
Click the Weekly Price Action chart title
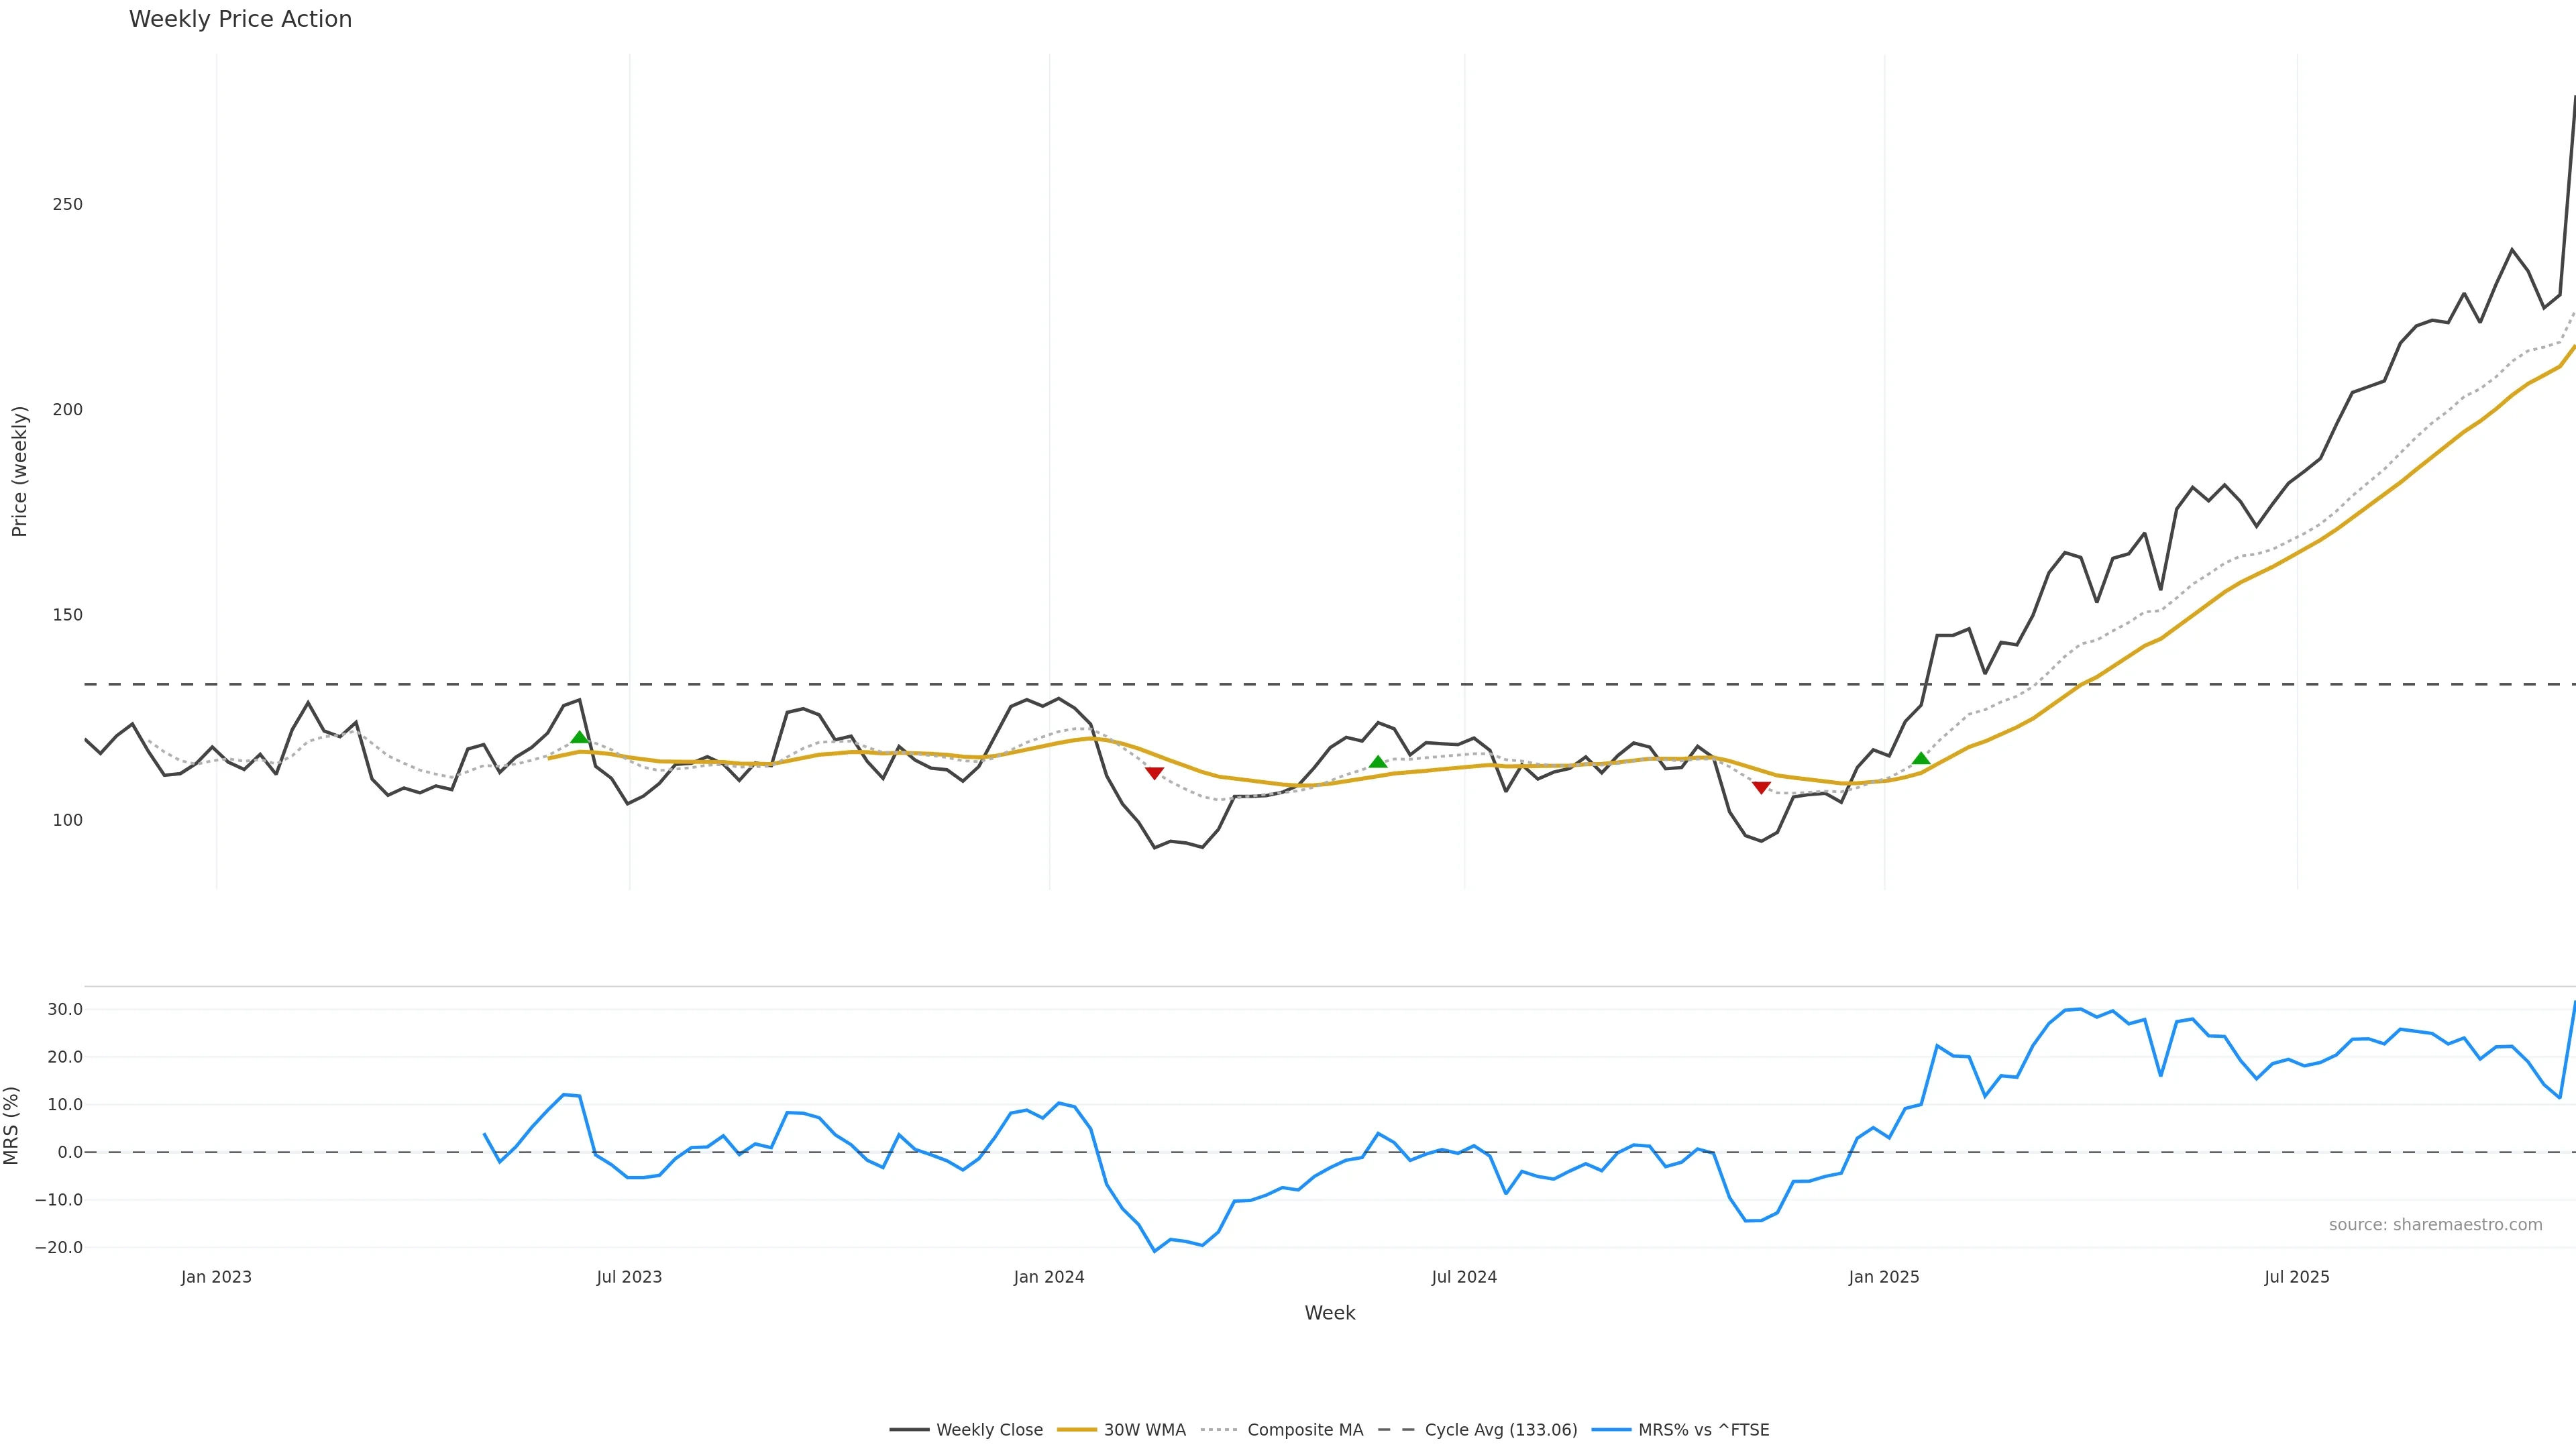click(x=240, y=19)
